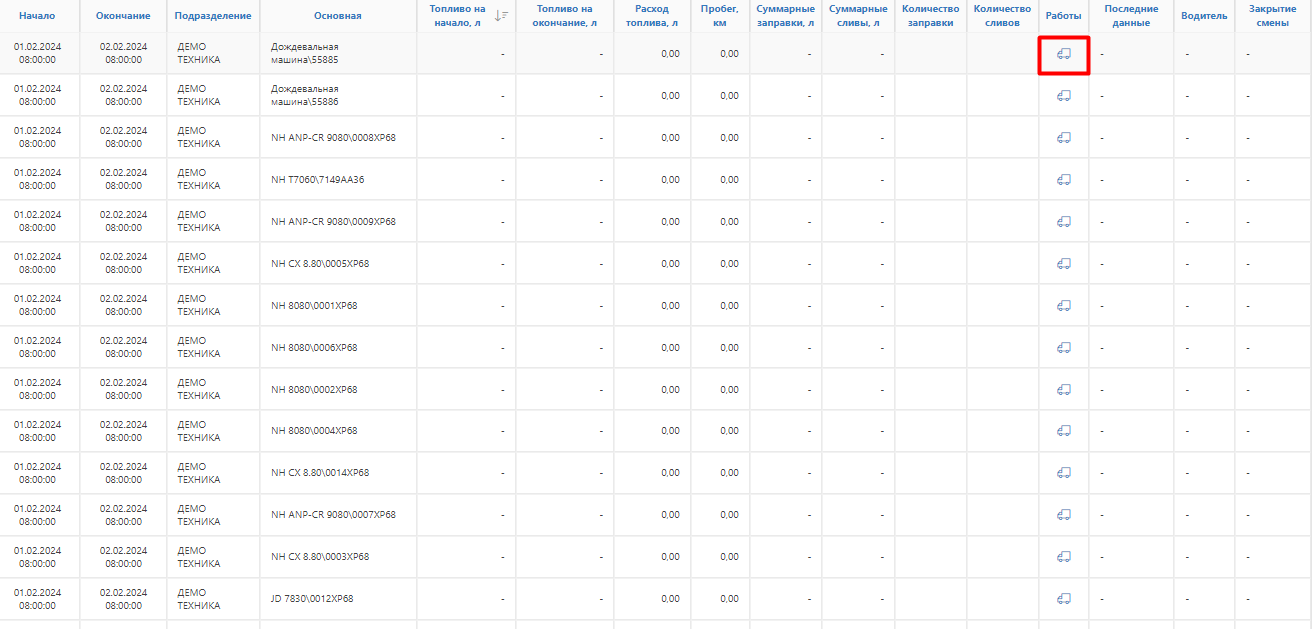1315x629 pixels.
Task: Click the Закрытие смены column header
Action: pyautogui.click(x=1272, y=15)
